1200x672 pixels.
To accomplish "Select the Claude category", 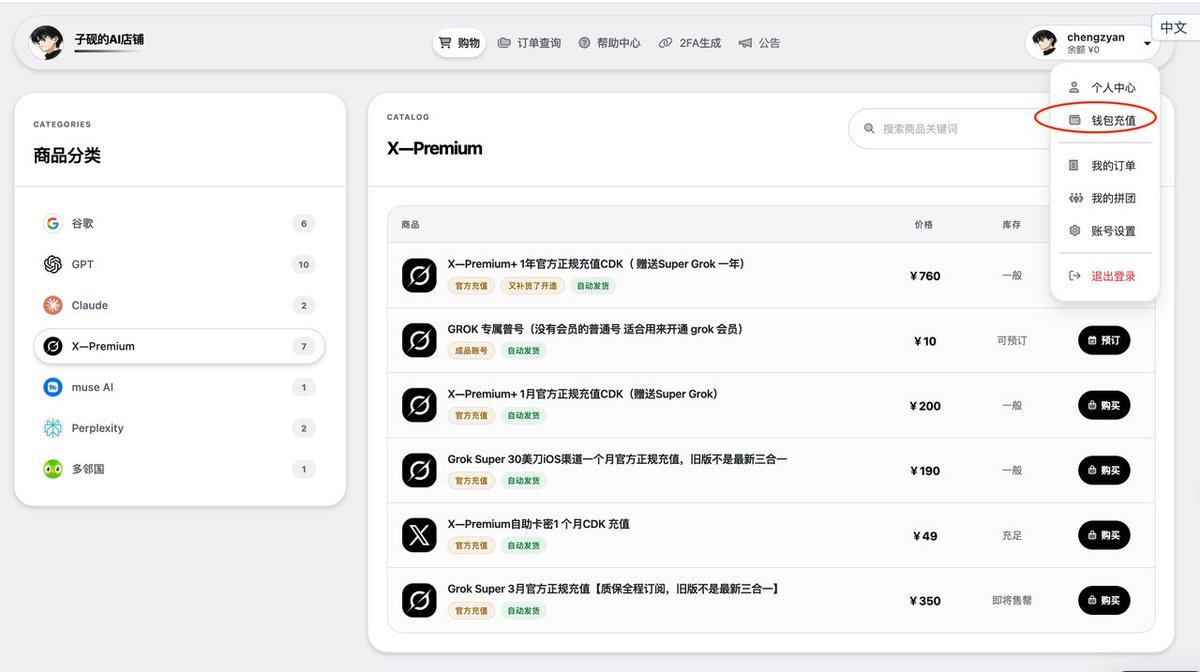I will [x=180, y=306].
